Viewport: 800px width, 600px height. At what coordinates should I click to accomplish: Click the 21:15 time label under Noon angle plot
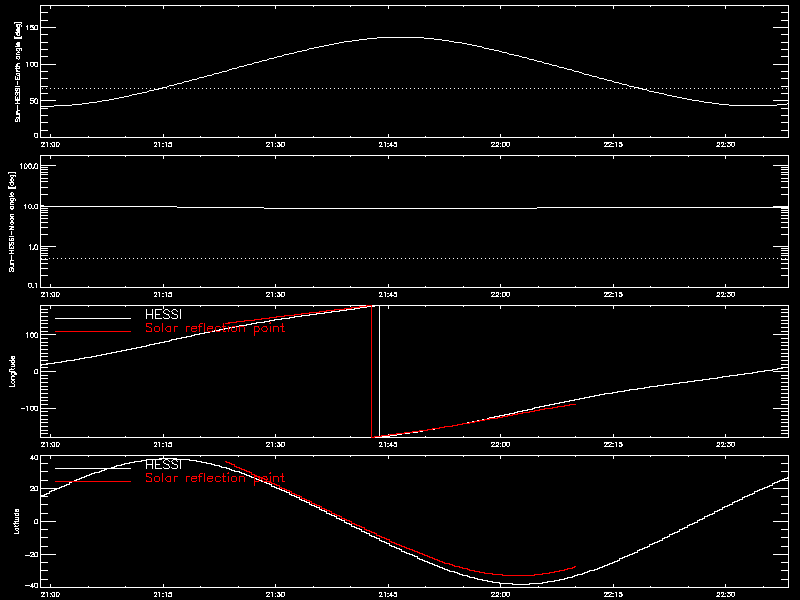[163, 295]
